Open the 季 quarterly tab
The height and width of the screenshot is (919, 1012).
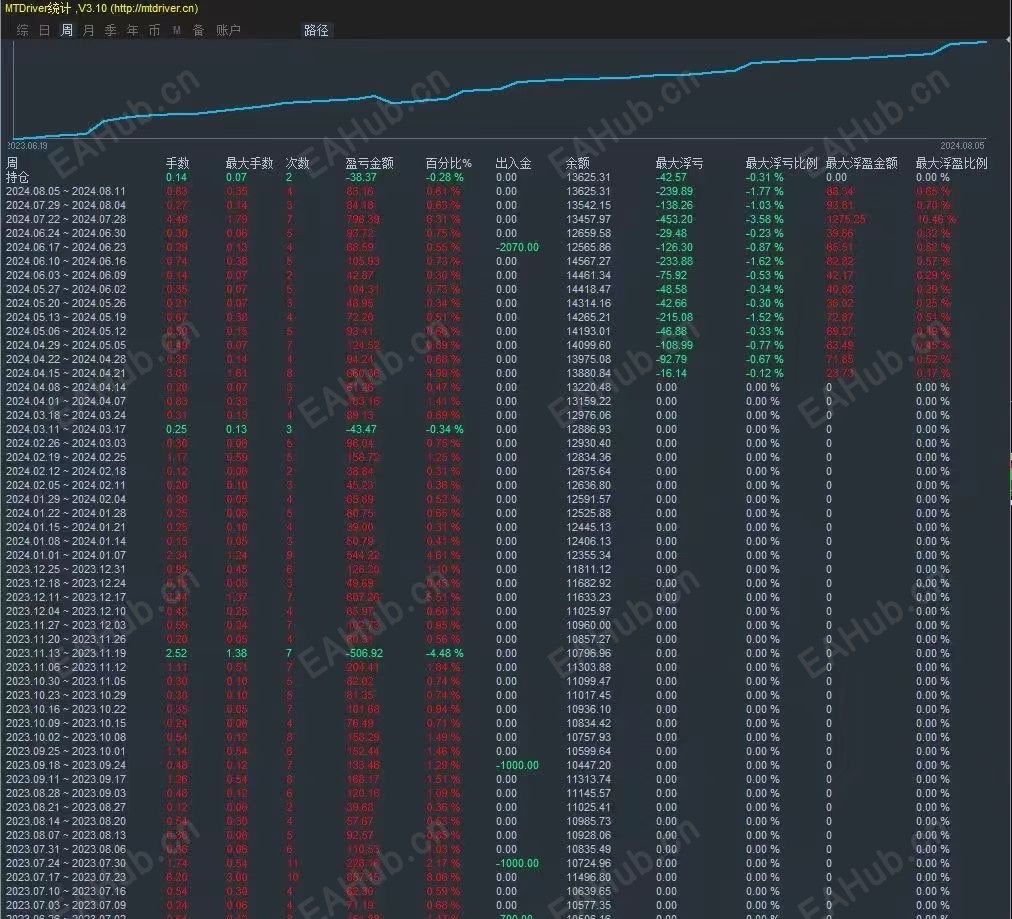110,30
